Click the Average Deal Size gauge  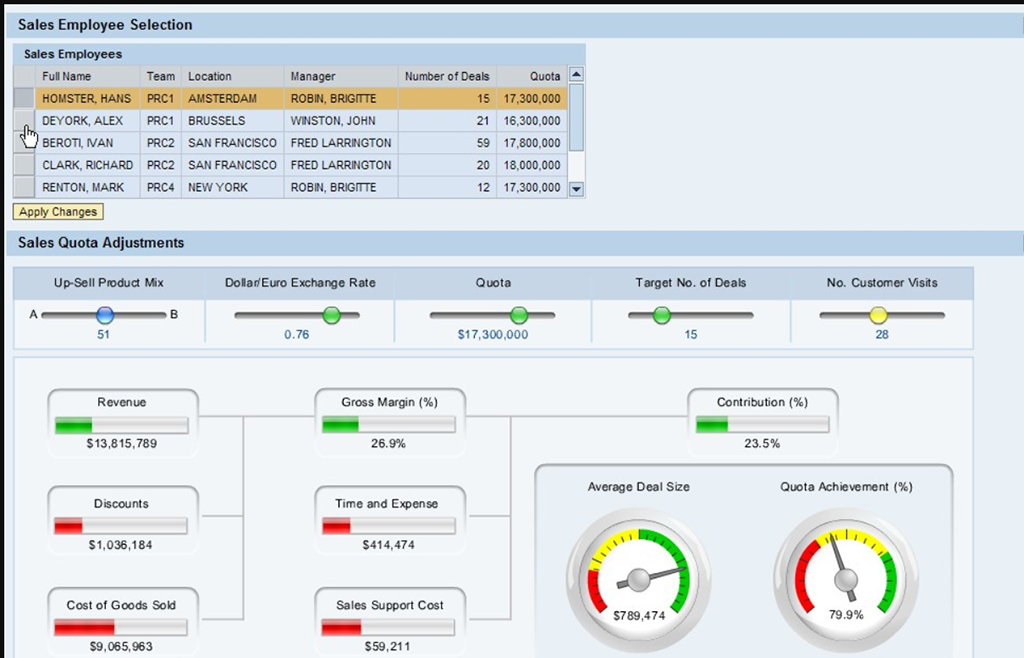[x=638, y=578]
